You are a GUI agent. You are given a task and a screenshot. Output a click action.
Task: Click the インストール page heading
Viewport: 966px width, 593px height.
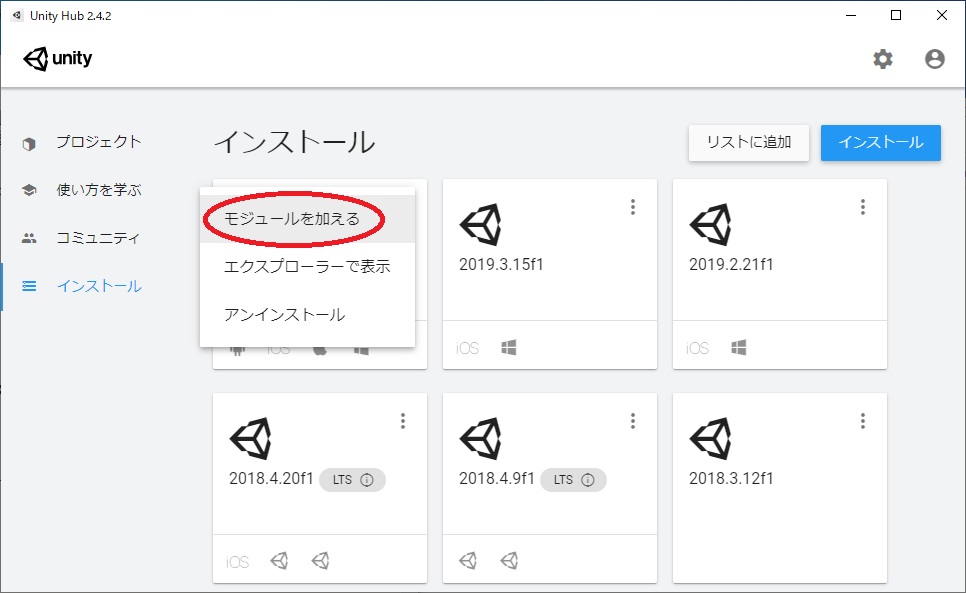(294, 142)
